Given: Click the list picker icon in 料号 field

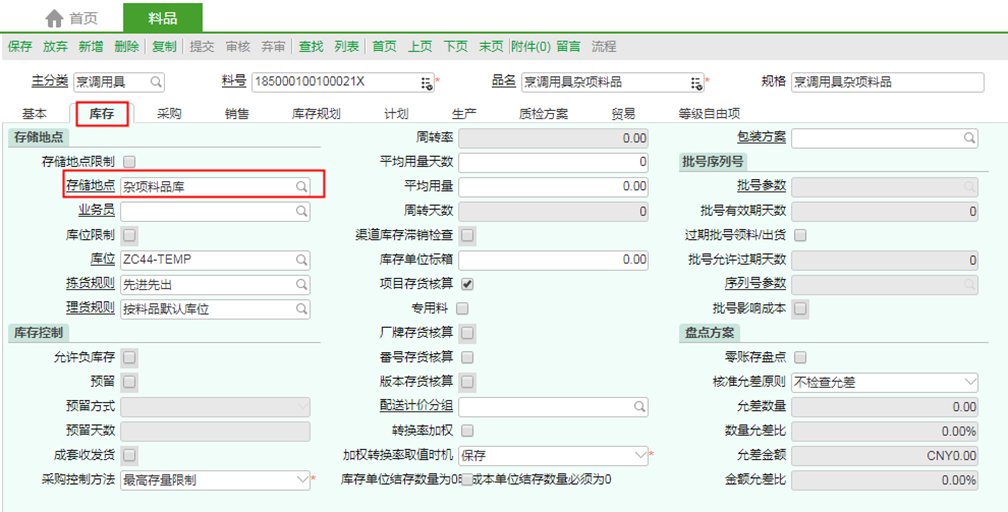Looking at the screenshot, I should coord(427,82).
